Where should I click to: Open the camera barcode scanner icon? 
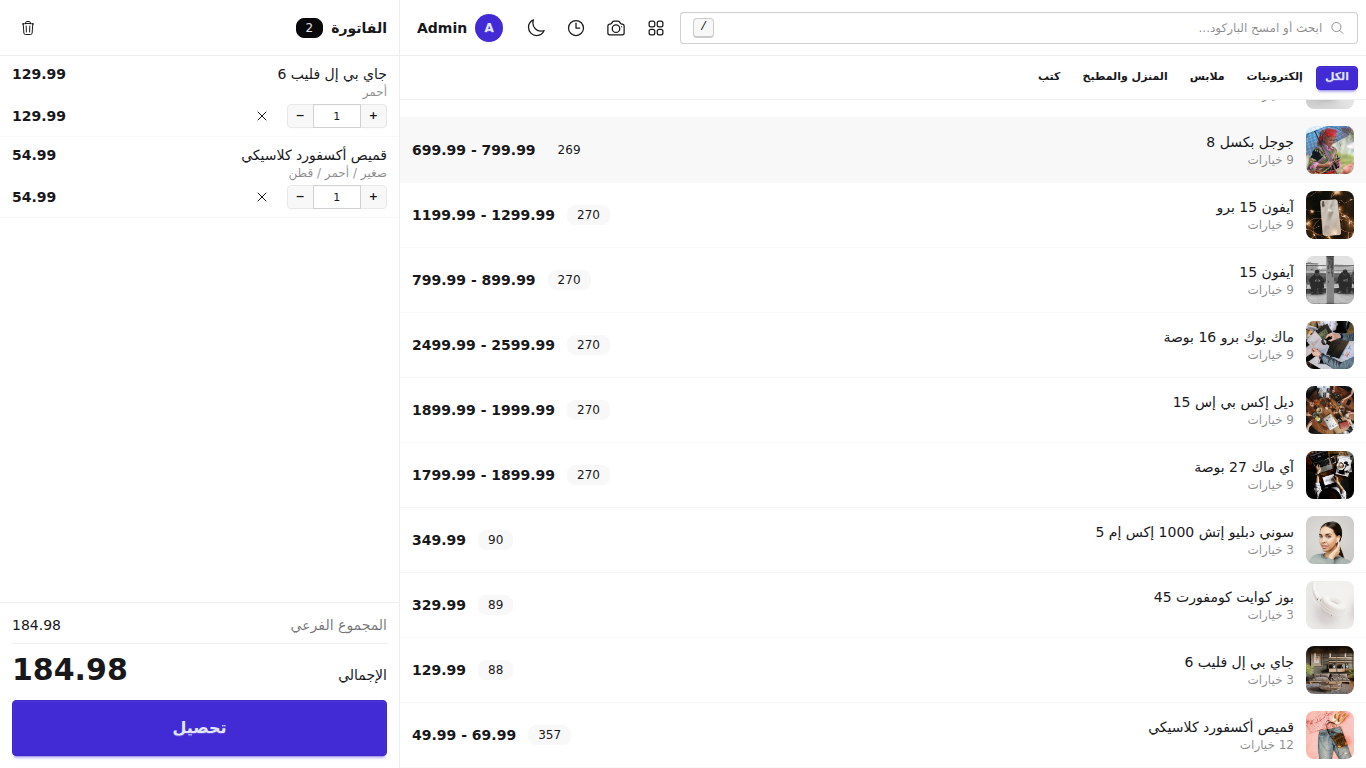click(616, 28)
